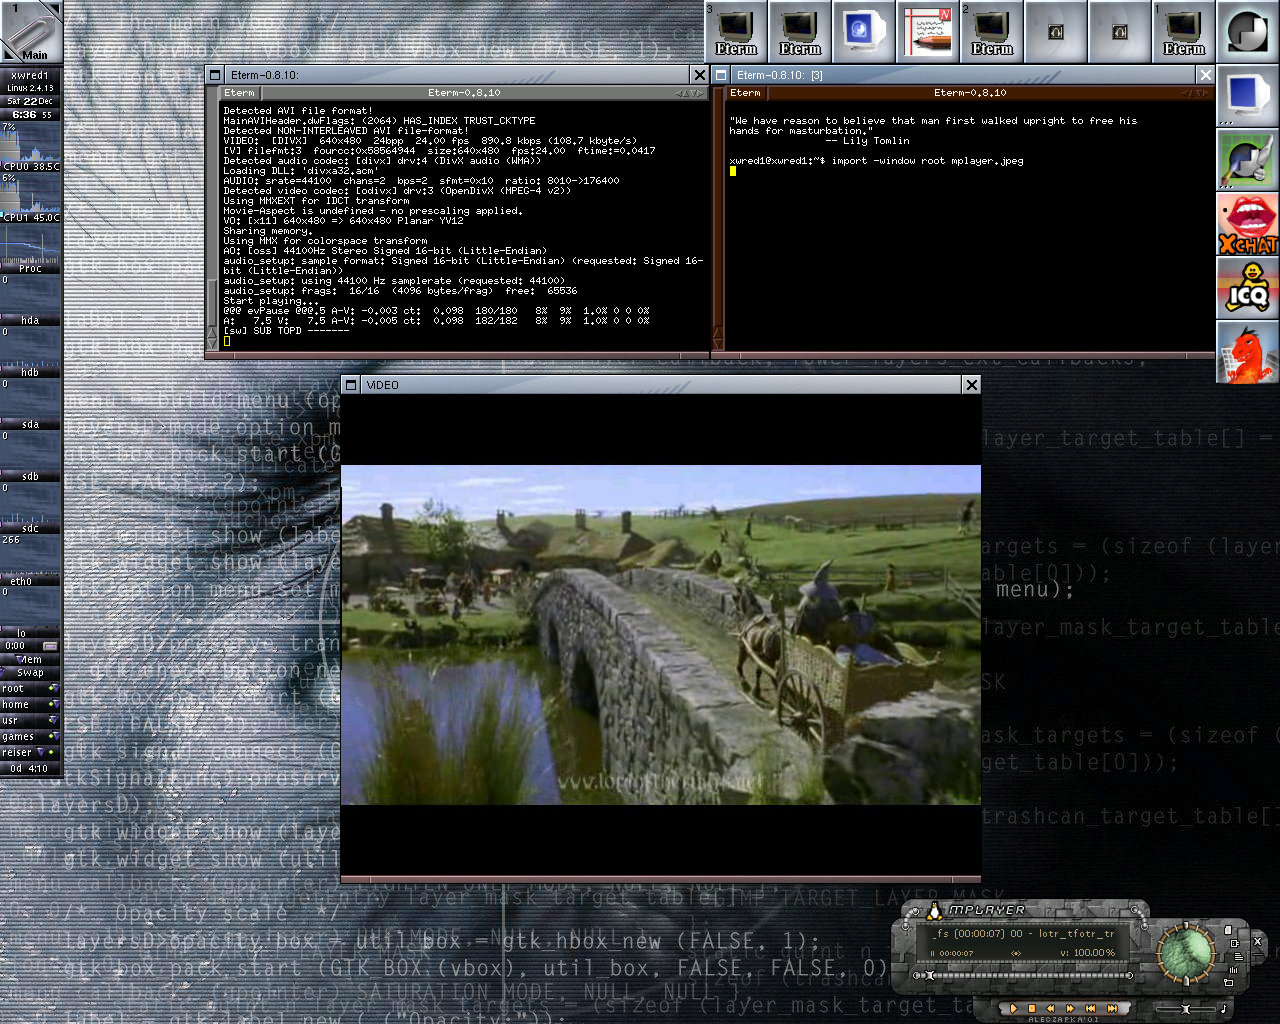Click the lo interface timer button
1280x1024 pixels.
pos(50,646)
